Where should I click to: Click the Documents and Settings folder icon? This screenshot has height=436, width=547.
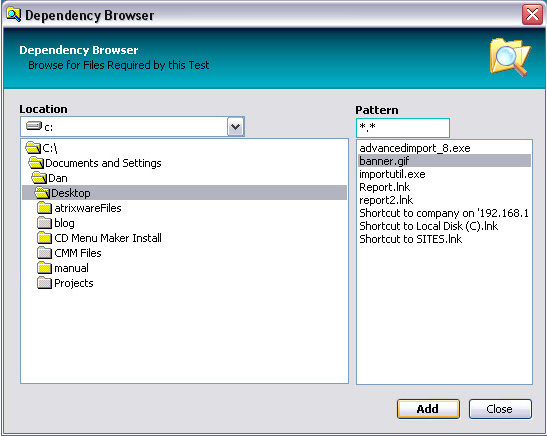click(x=36, y=163)
